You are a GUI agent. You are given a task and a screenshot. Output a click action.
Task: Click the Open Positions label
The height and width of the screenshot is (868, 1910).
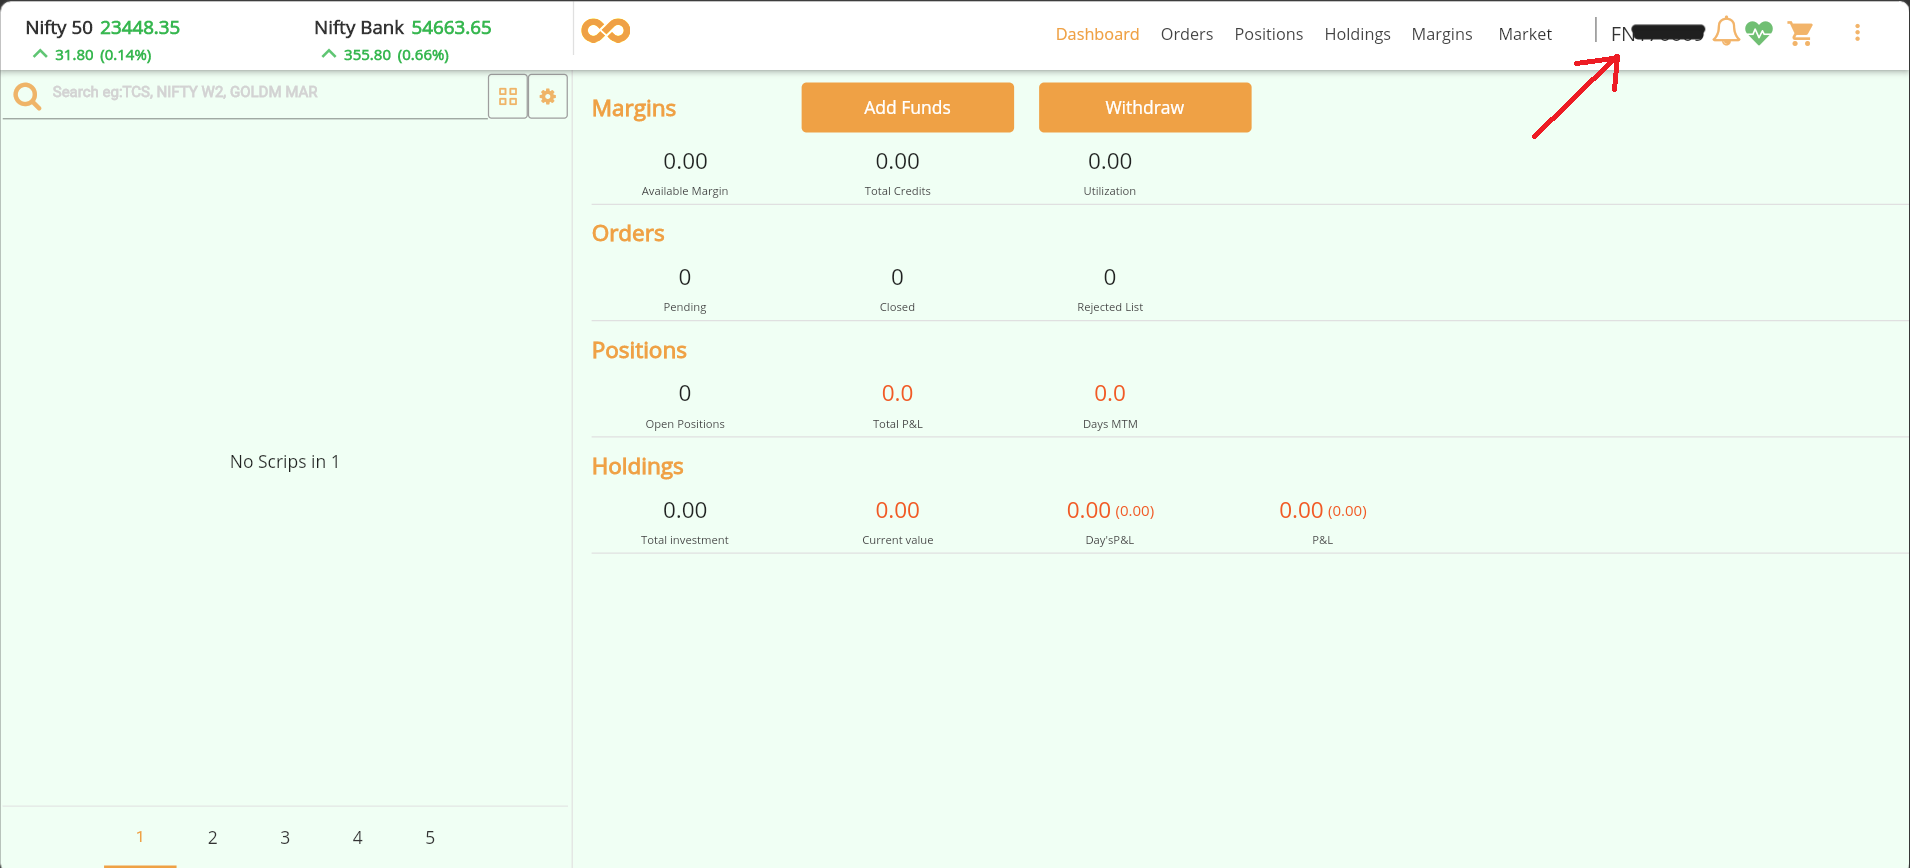point(685,424)
